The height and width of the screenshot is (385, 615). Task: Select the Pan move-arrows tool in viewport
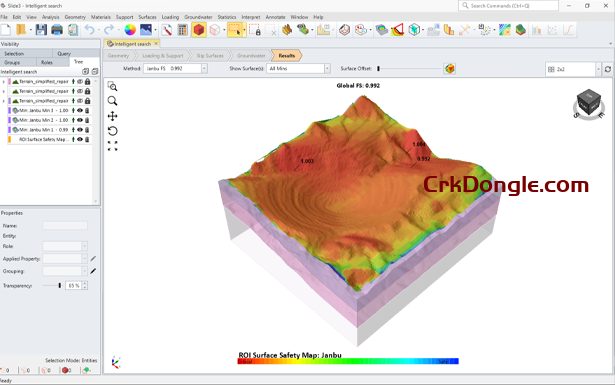point(113,116)
